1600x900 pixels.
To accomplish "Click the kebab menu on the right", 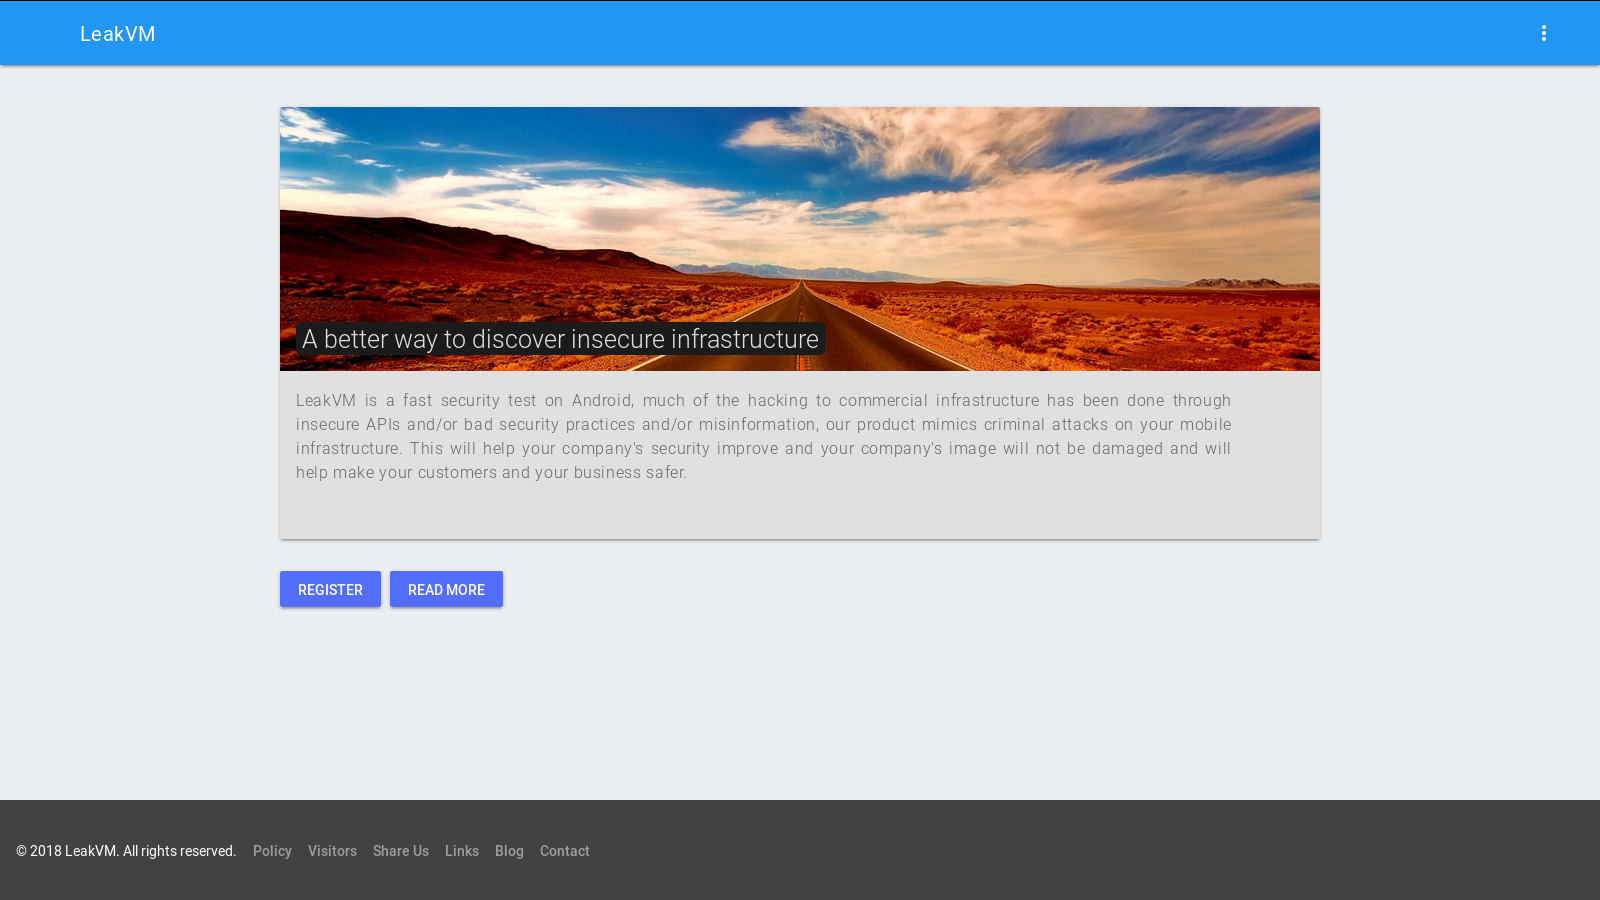I will point(1543,32).
